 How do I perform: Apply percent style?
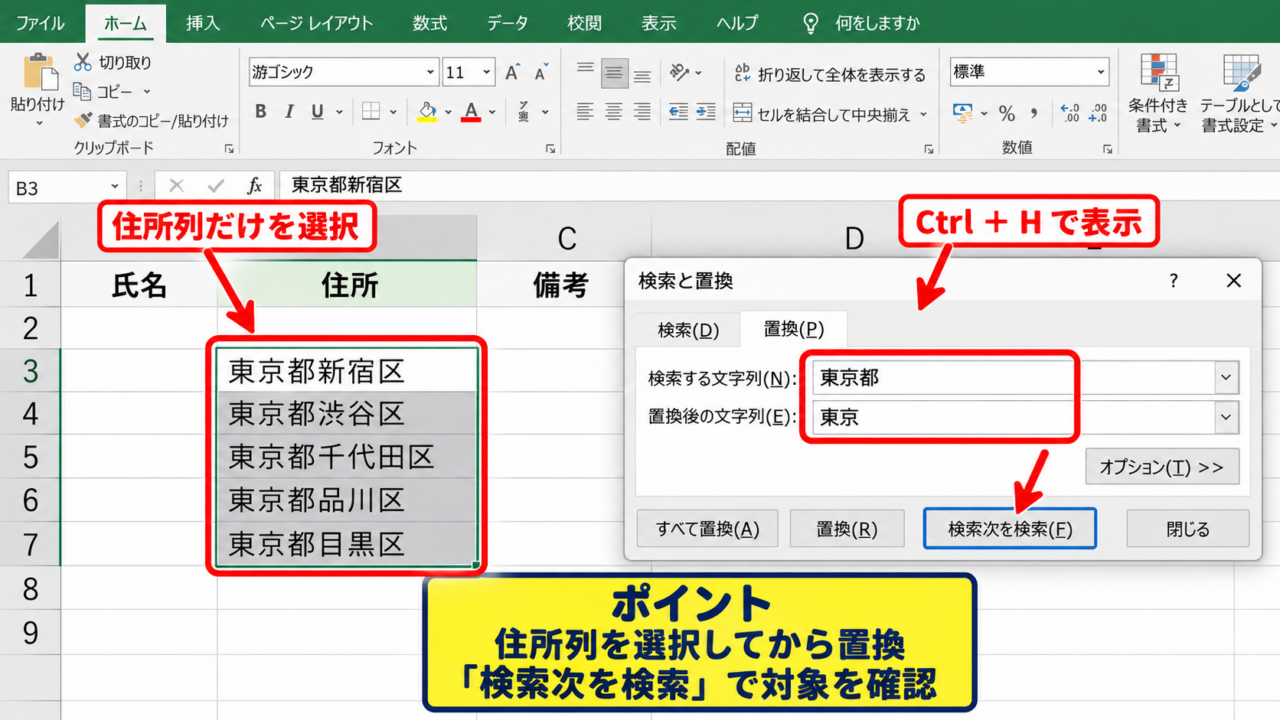(x=1007, y=113)
